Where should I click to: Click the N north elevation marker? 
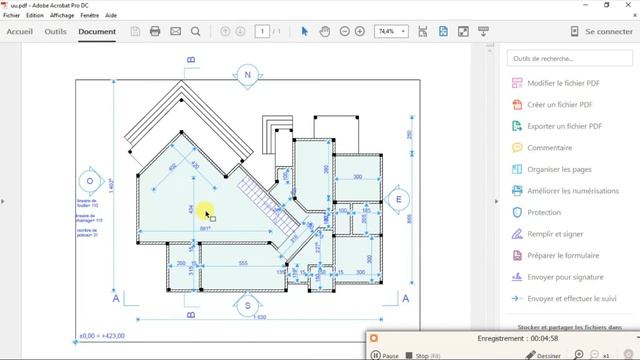click(x=247, y=75)
